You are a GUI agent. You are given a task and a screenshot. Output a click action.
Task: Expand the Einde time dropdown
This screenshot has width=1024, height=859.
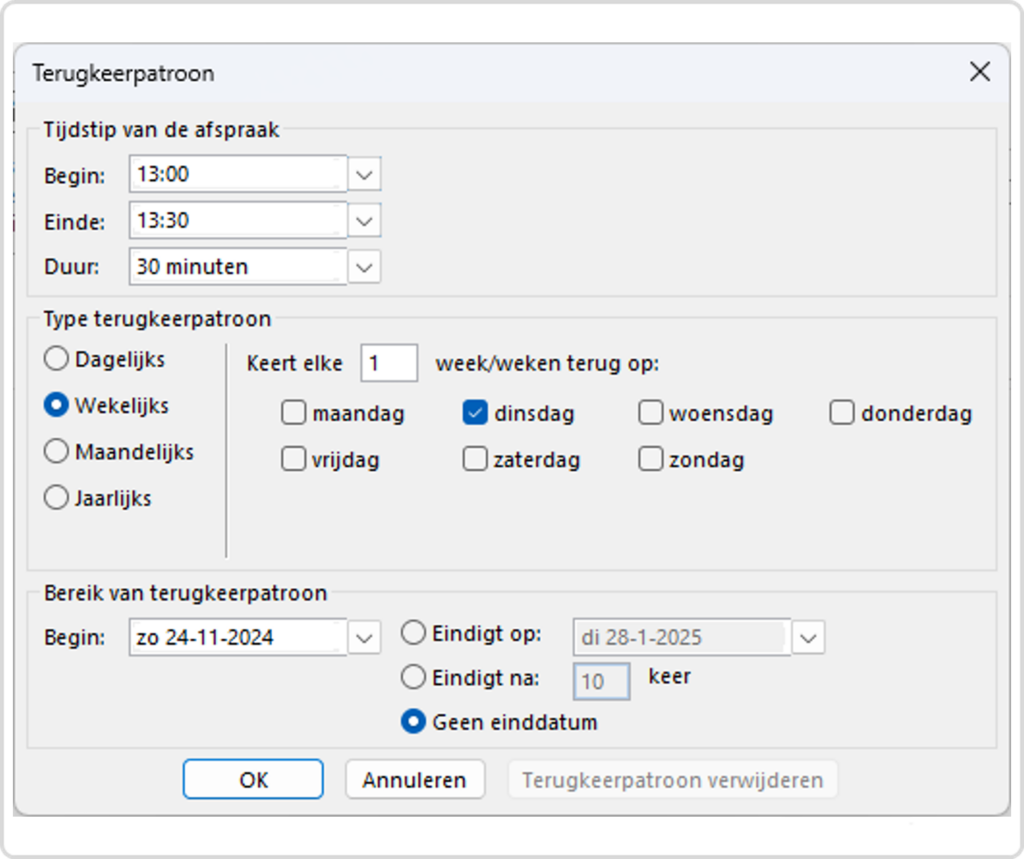pyautogui.click(x=365, y=220)
